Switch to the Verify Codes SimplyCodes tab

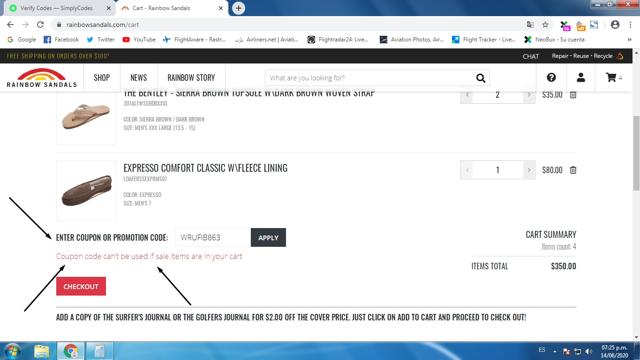pyautogui.click(x=56, y=8)
